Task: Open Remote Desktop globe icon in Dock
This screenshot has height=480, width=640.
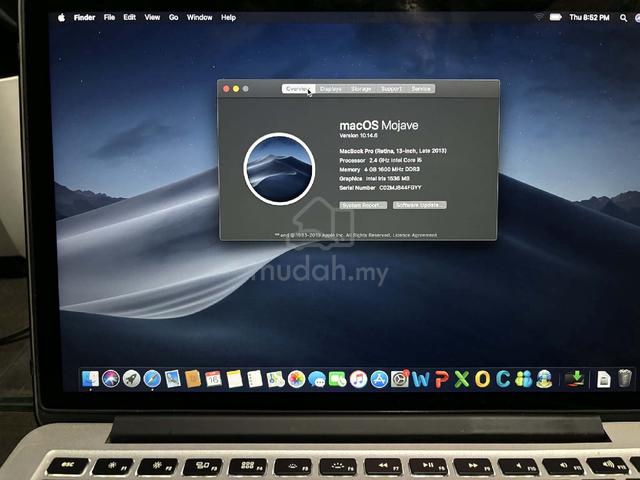Action: point(544,379)
